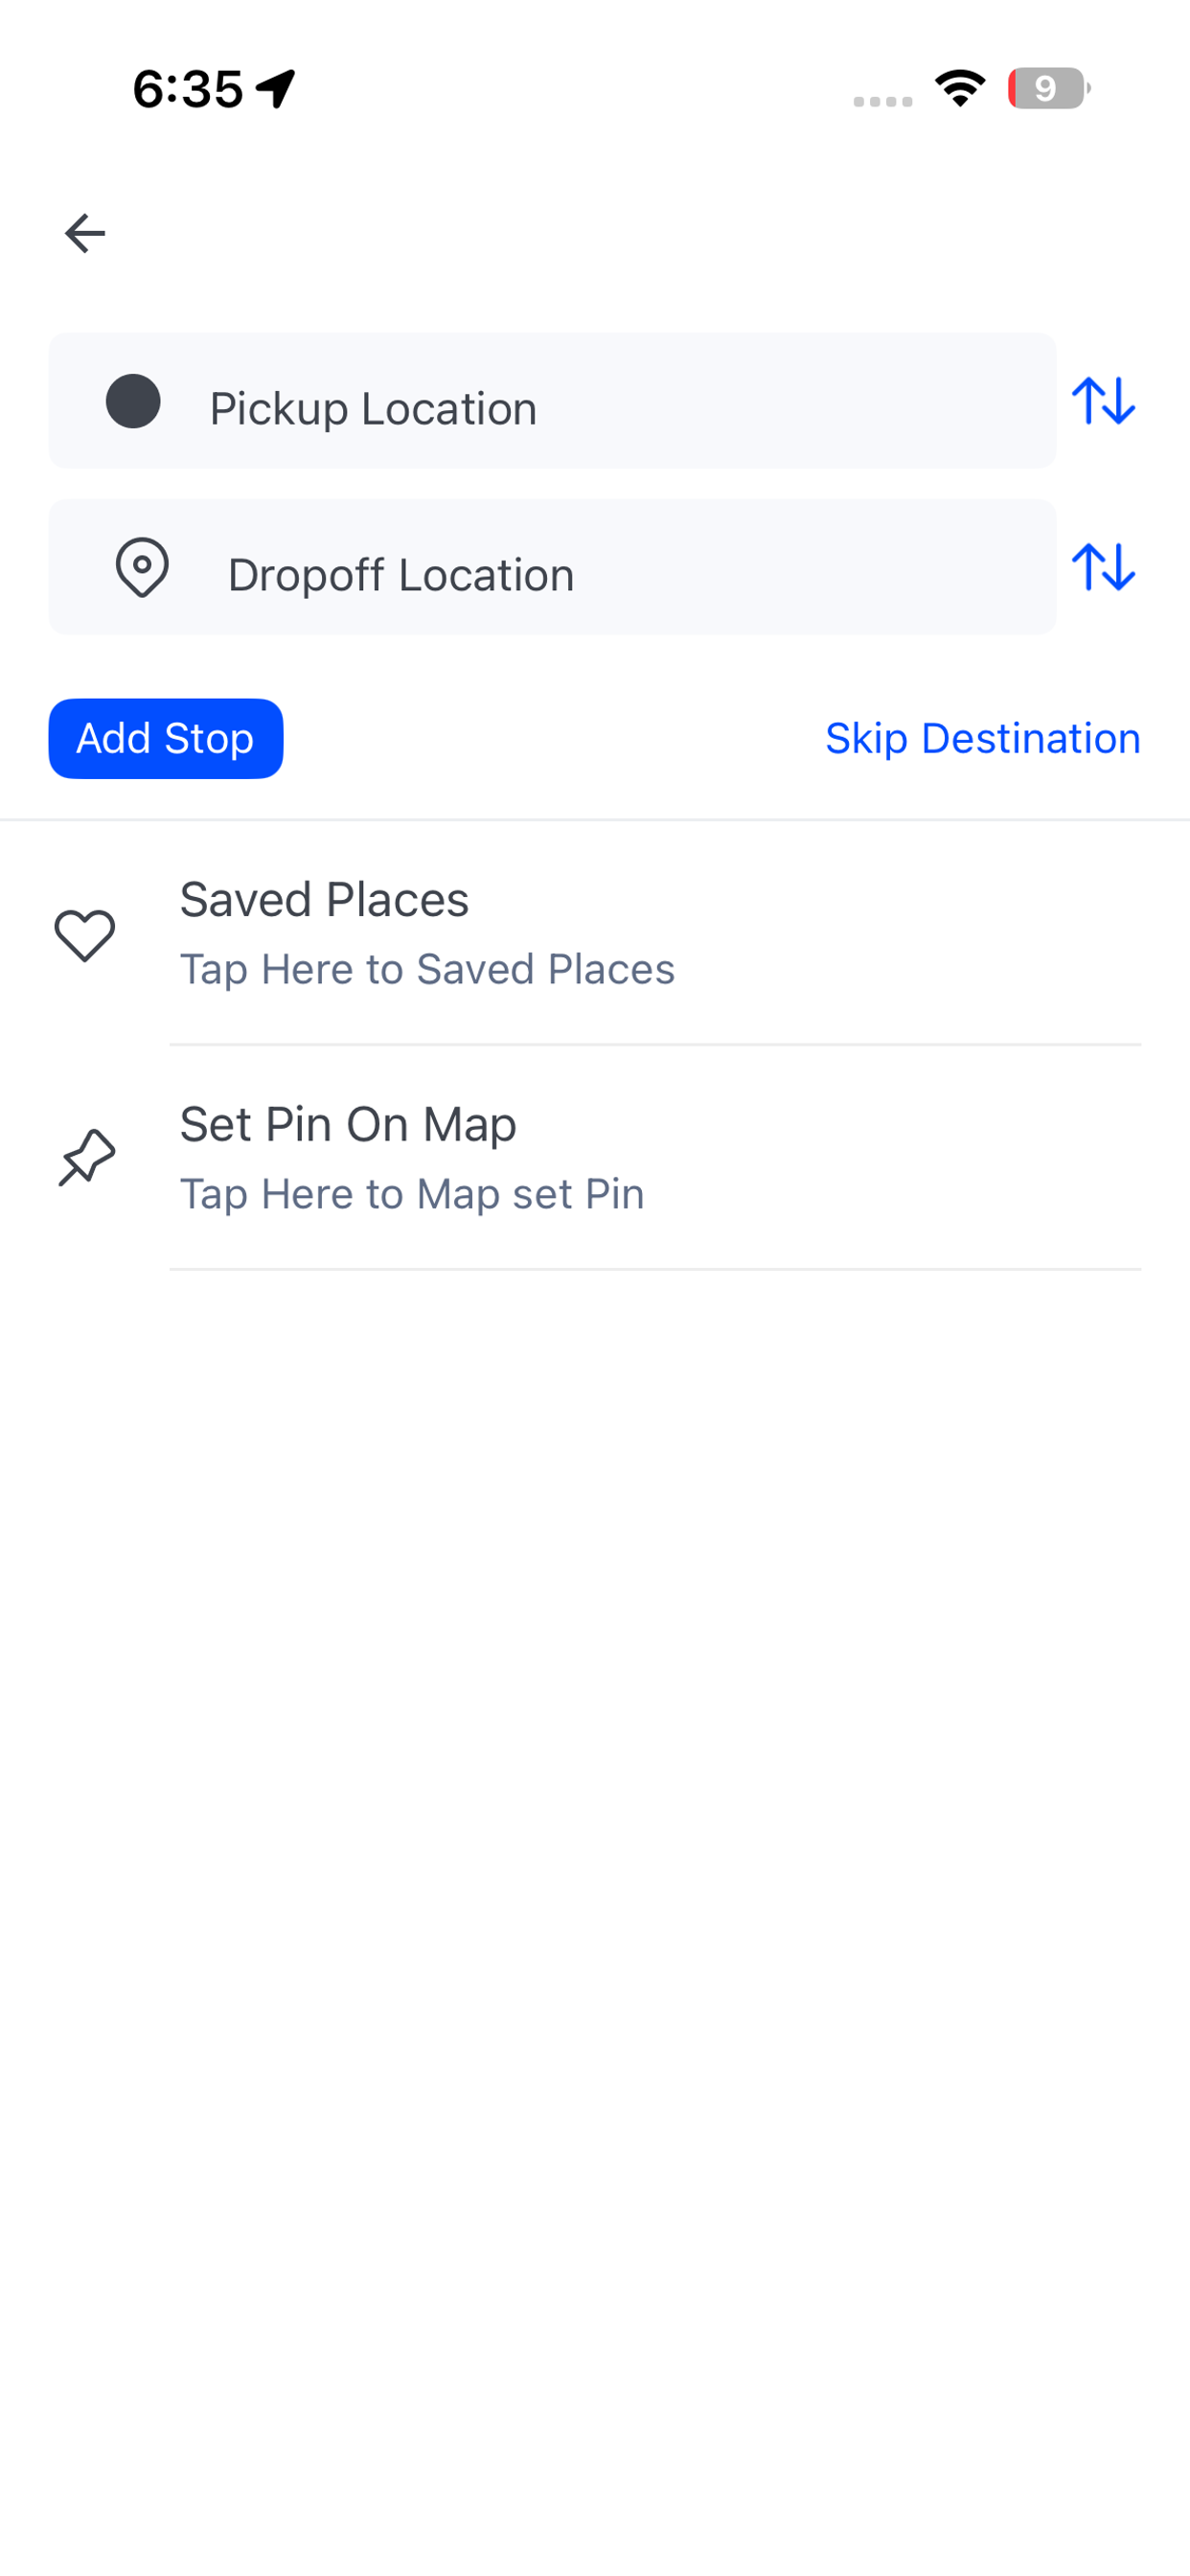Tap the cellular signal dots indicator
1190x2576 pixels.
(x=883, y=101)
